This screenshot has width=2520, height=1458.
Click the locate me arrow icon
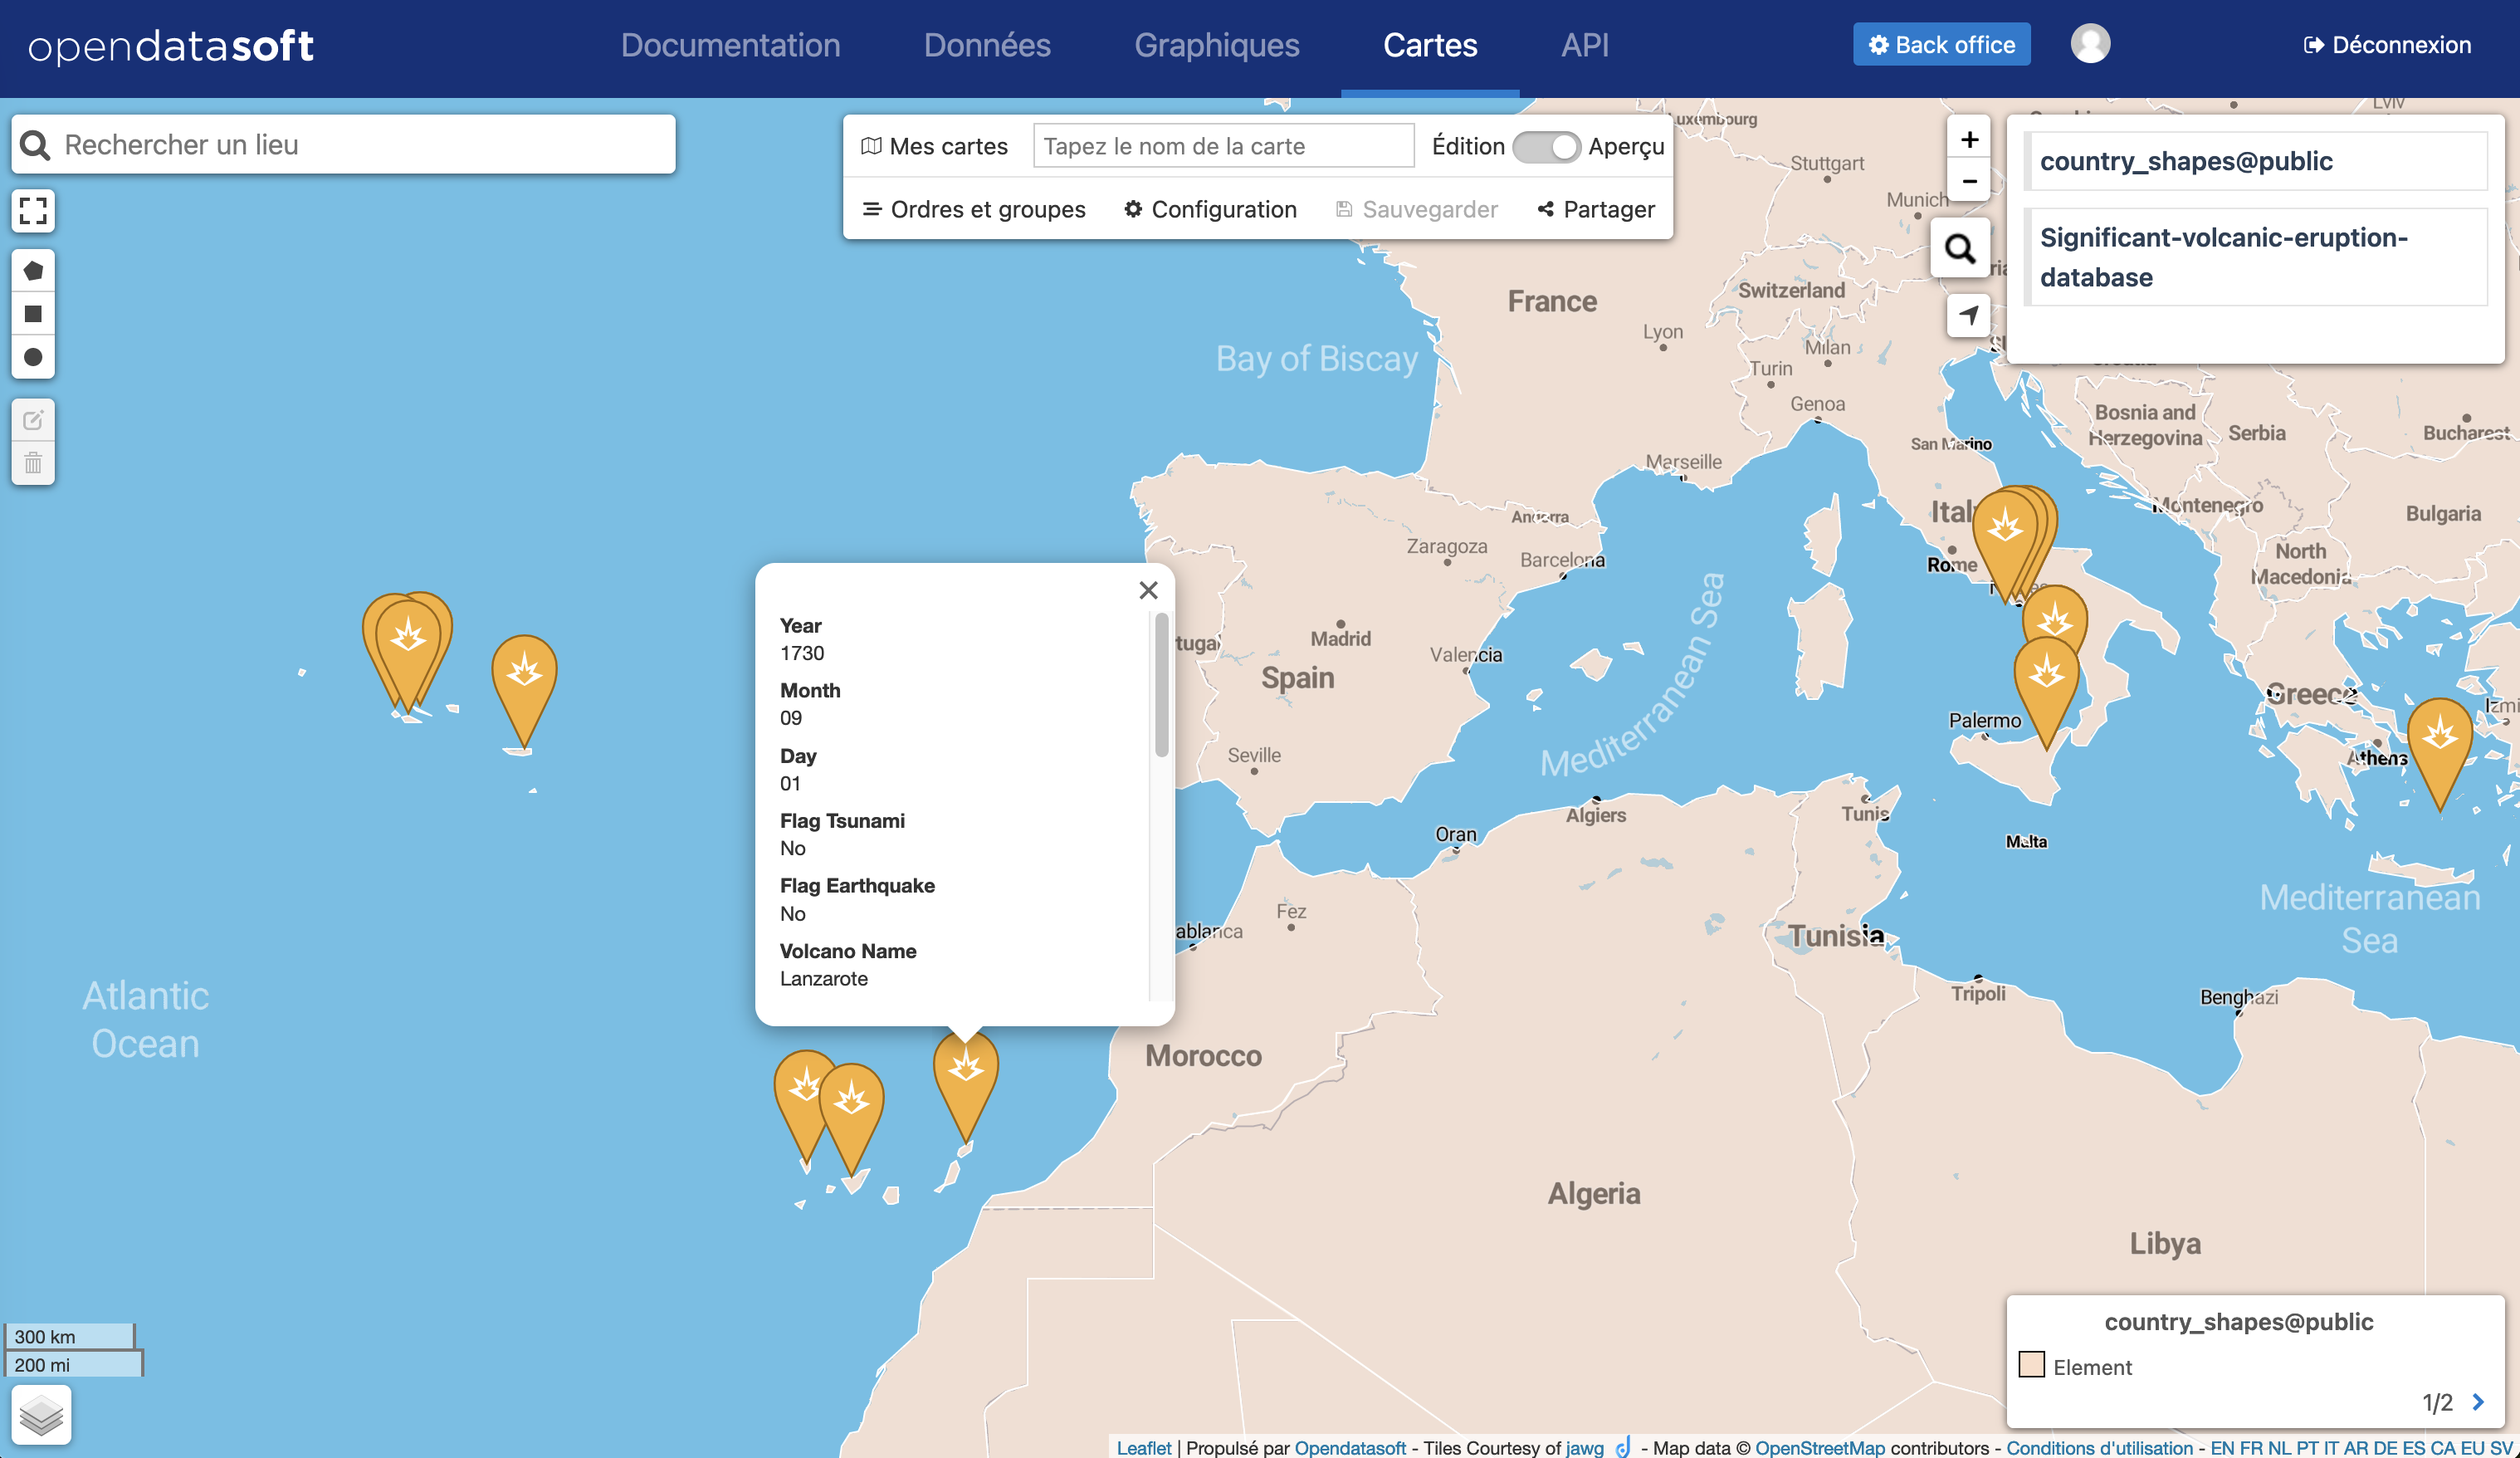tap(1968, 315)
